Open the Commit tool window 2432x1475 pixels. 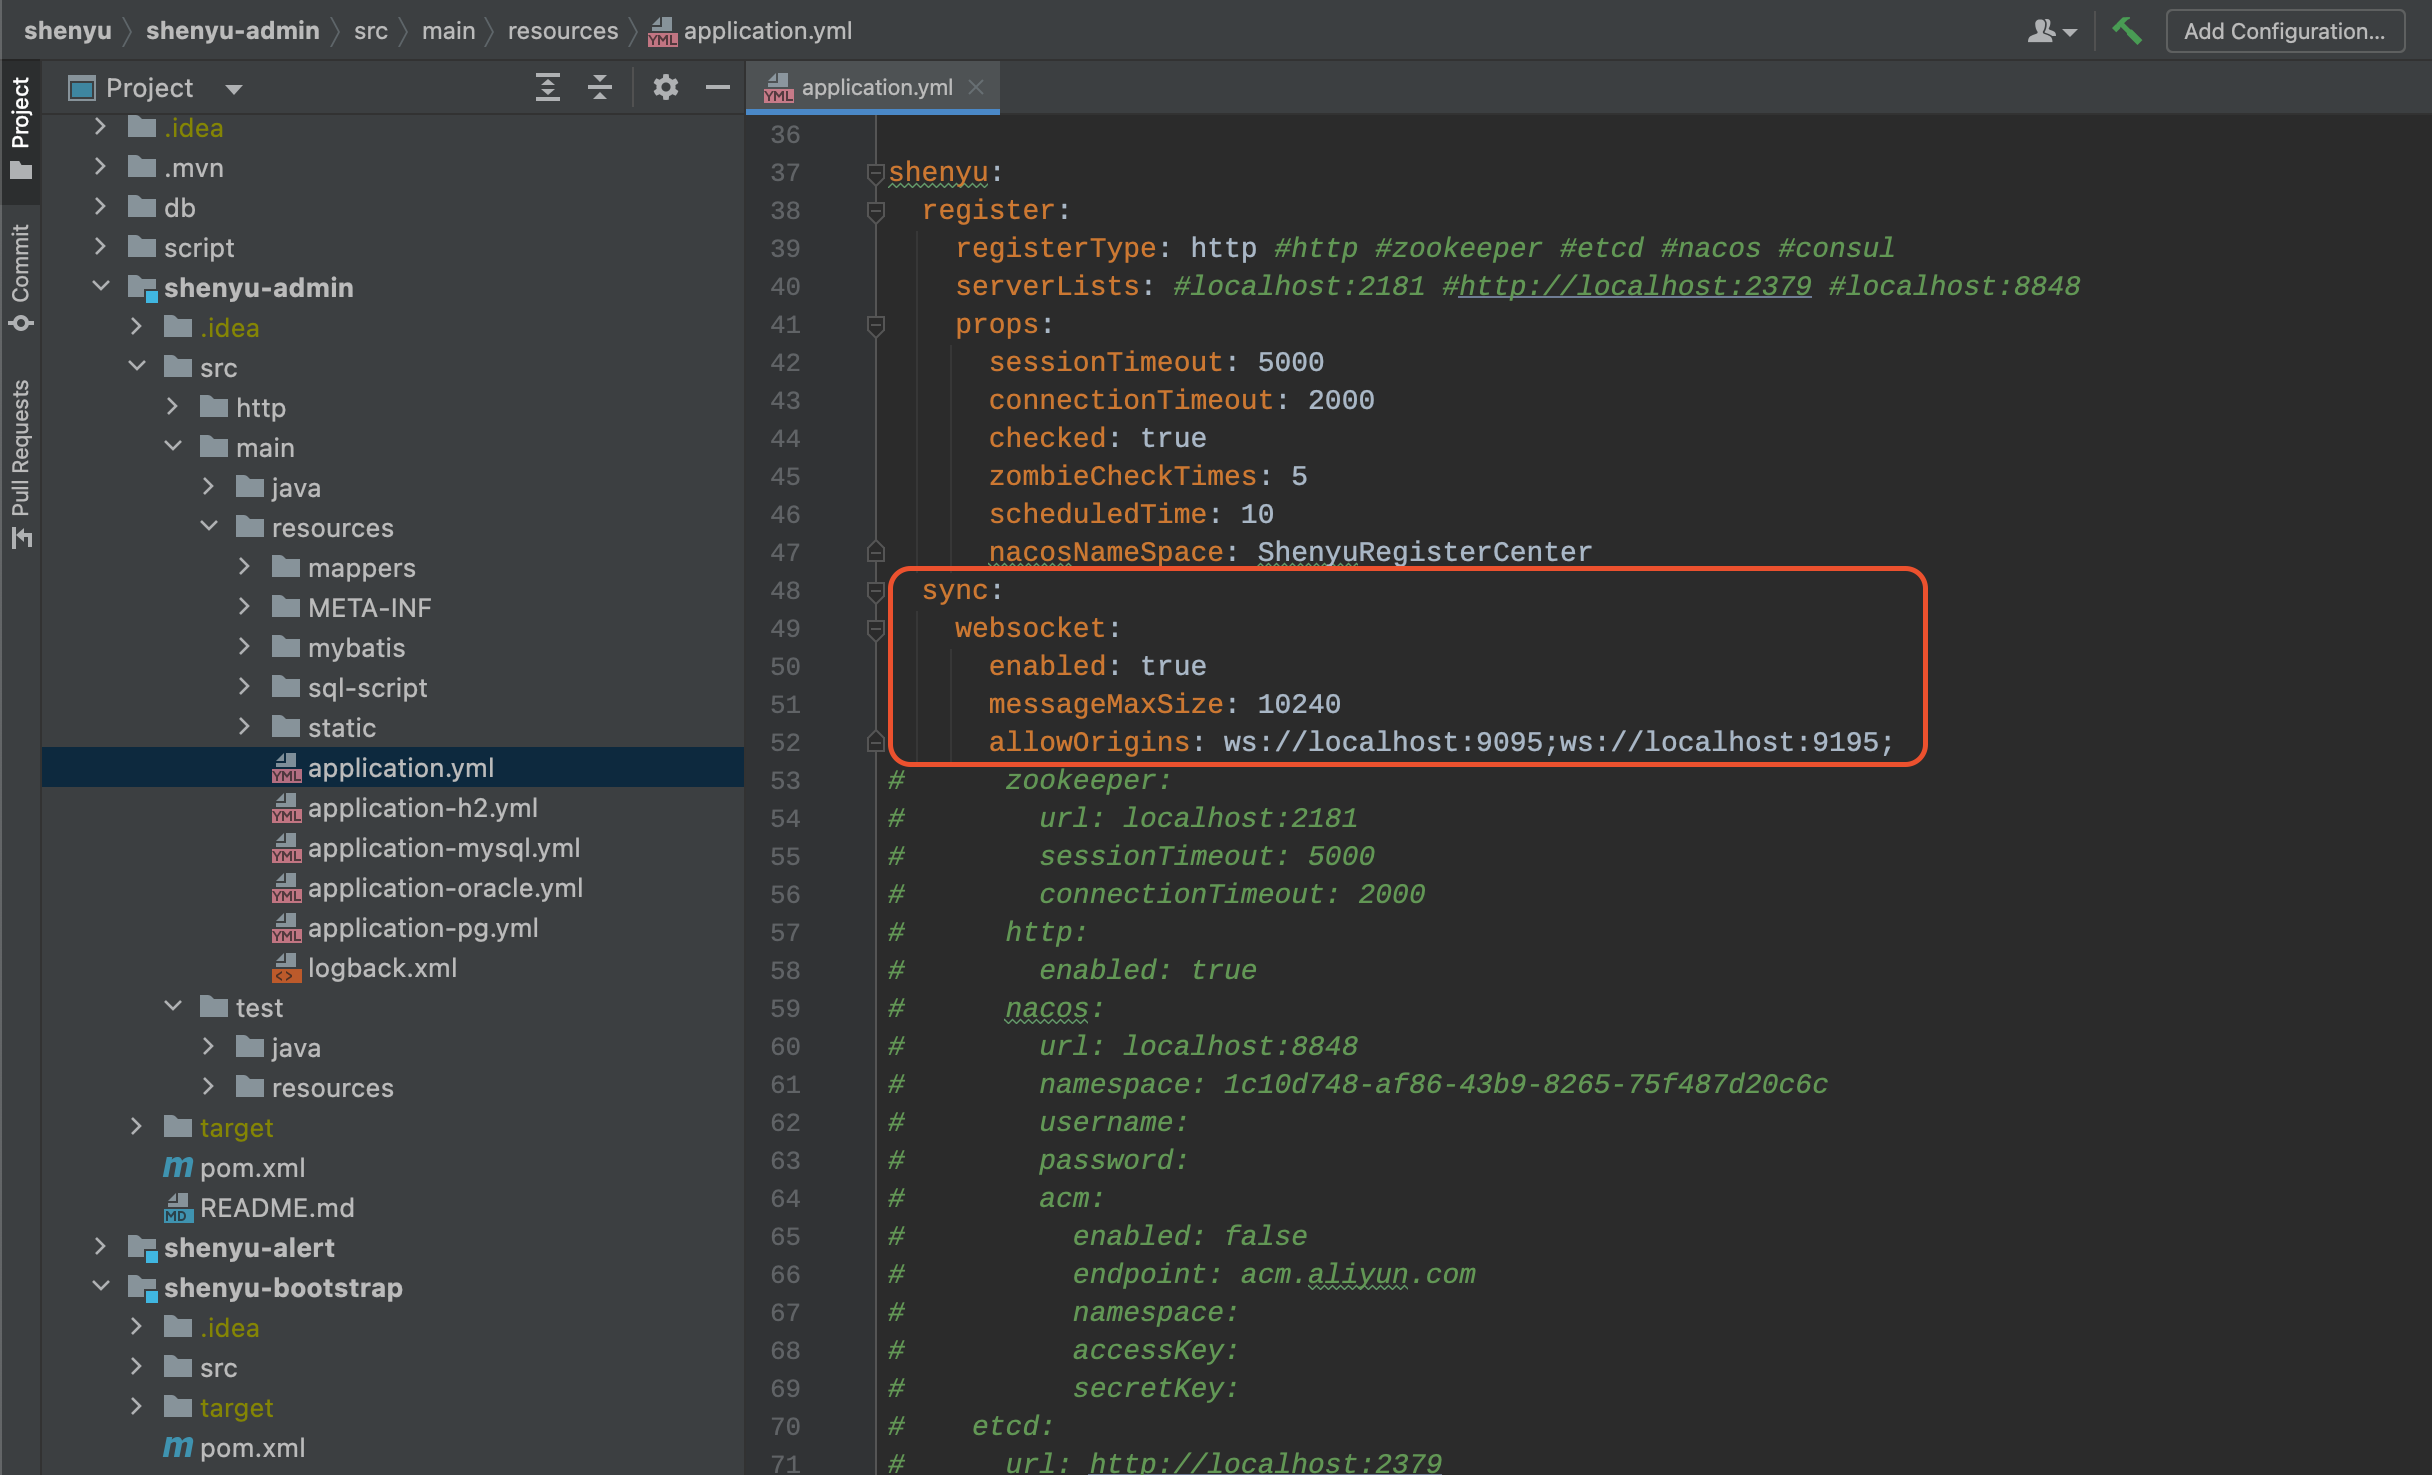tap(20, 277)
